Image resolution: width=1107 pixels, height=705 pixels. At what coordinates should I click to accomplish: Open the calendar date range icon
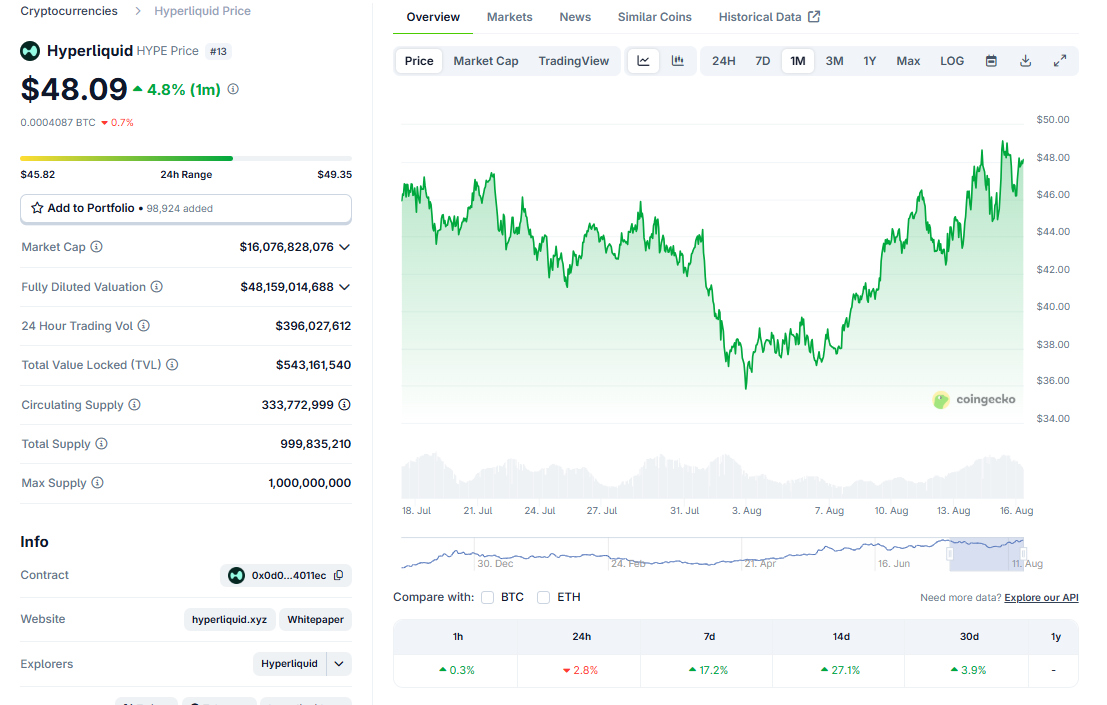(x=991, y=61)
